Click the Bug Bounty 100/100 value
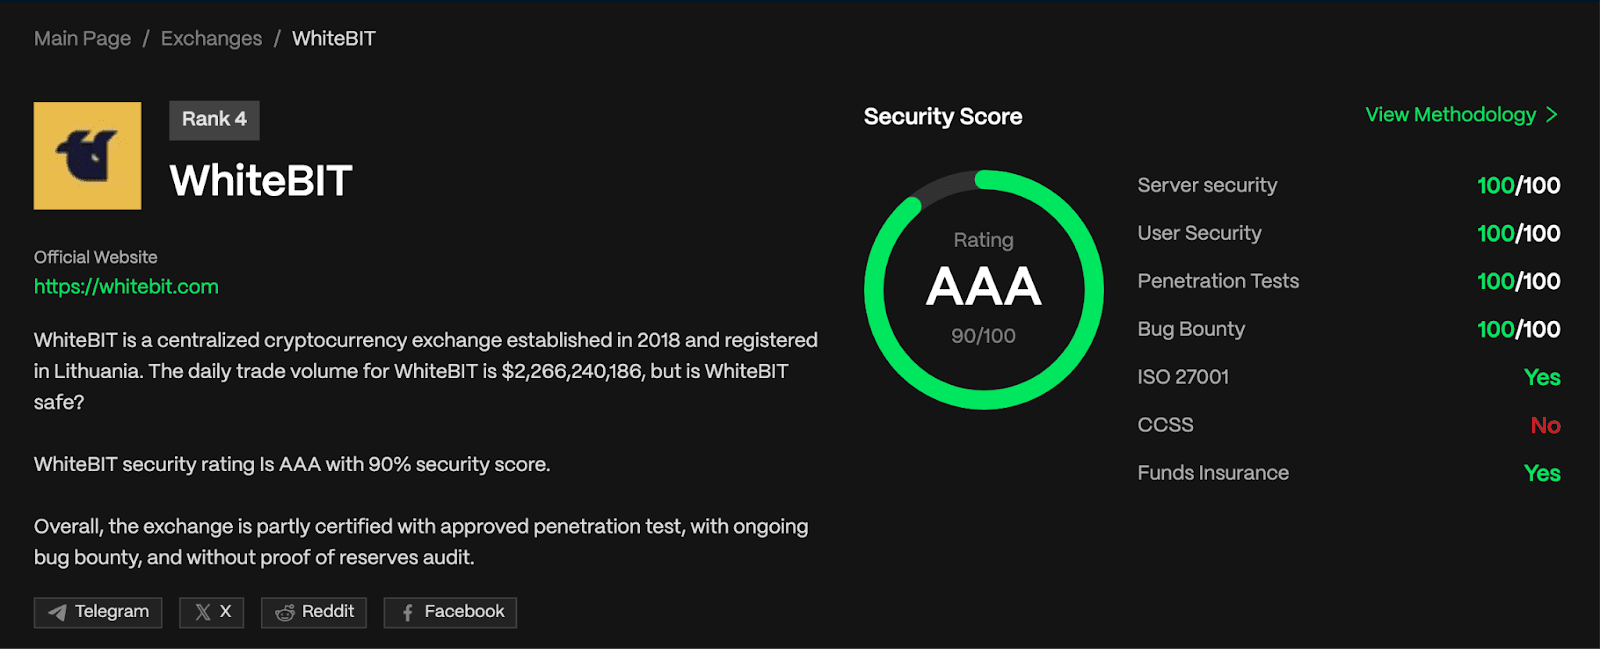This screenshot has height=649, width=1600. [1518, 329]
